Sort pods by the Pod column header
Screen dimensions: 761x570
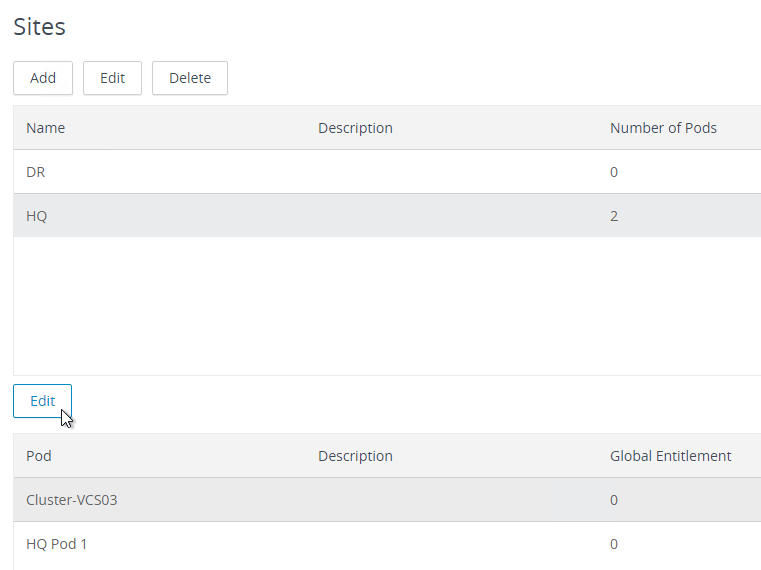point(39,456)
